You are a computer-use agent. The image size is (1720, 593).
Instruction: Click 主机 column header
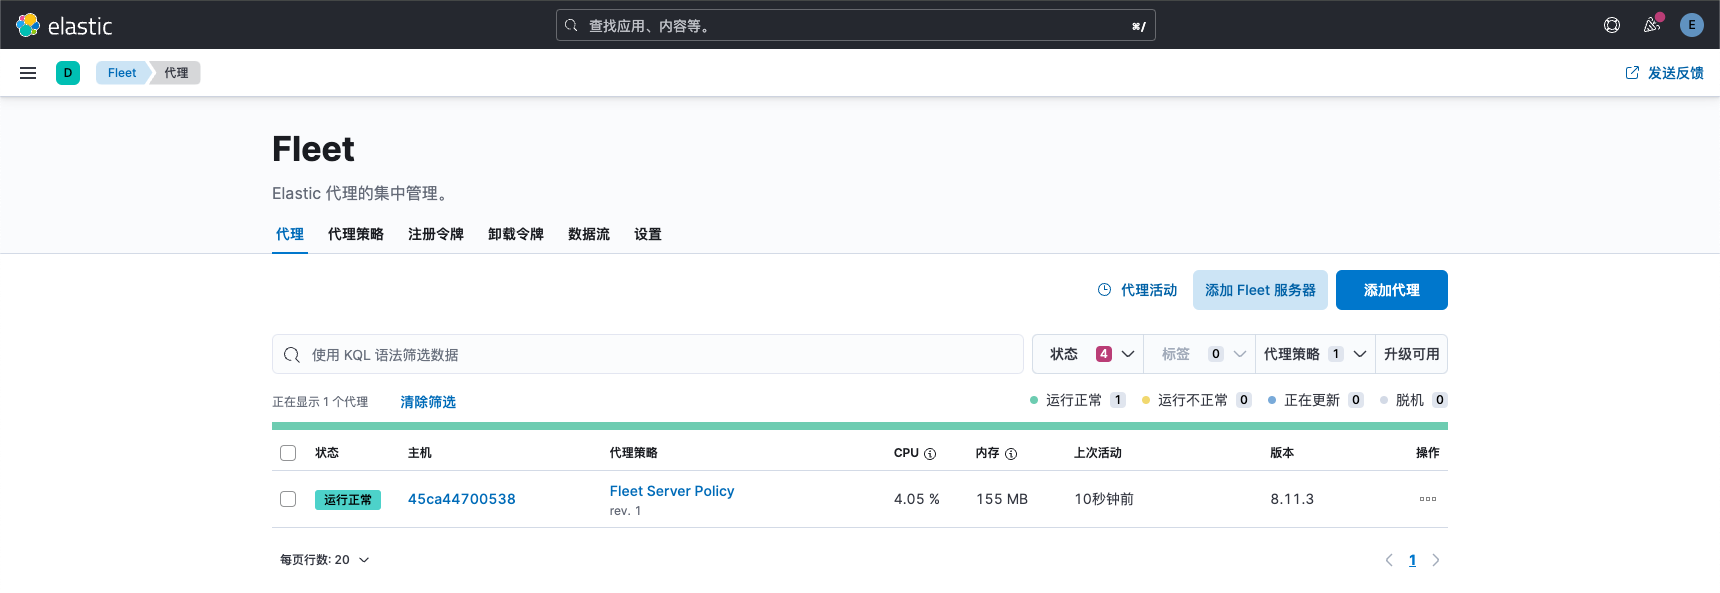click(x=420, y=453)
